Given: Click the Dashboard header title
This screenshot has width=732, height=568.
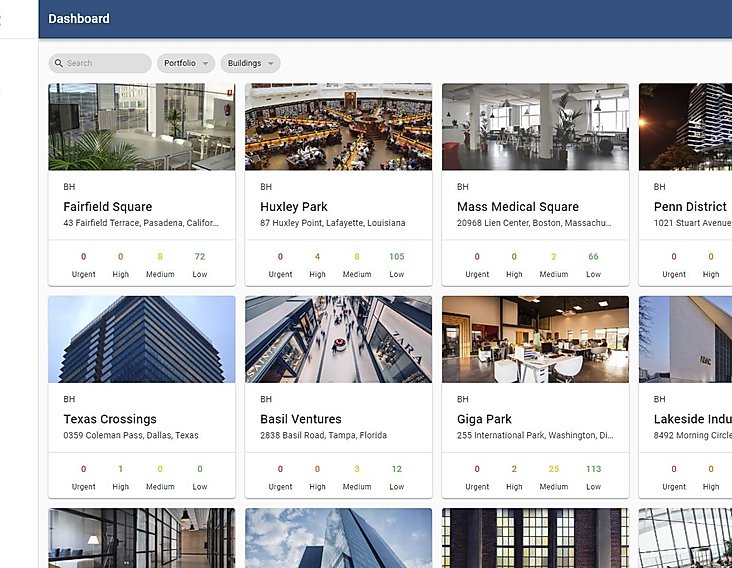Looking at the screenshot, I should (x=79, y=19).
